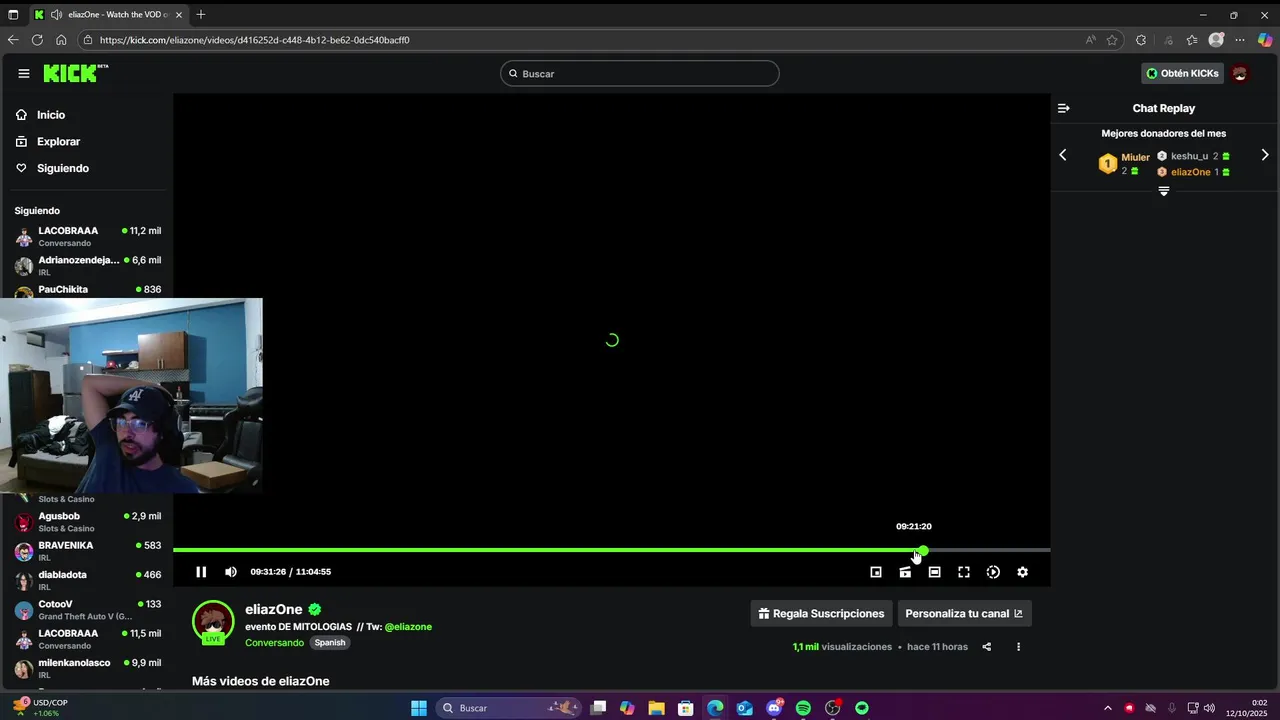The height and width of the screenshot is (720, 1280).
Task: Click eliazOne donor name in leaderboard
Action: point(1190,172)
